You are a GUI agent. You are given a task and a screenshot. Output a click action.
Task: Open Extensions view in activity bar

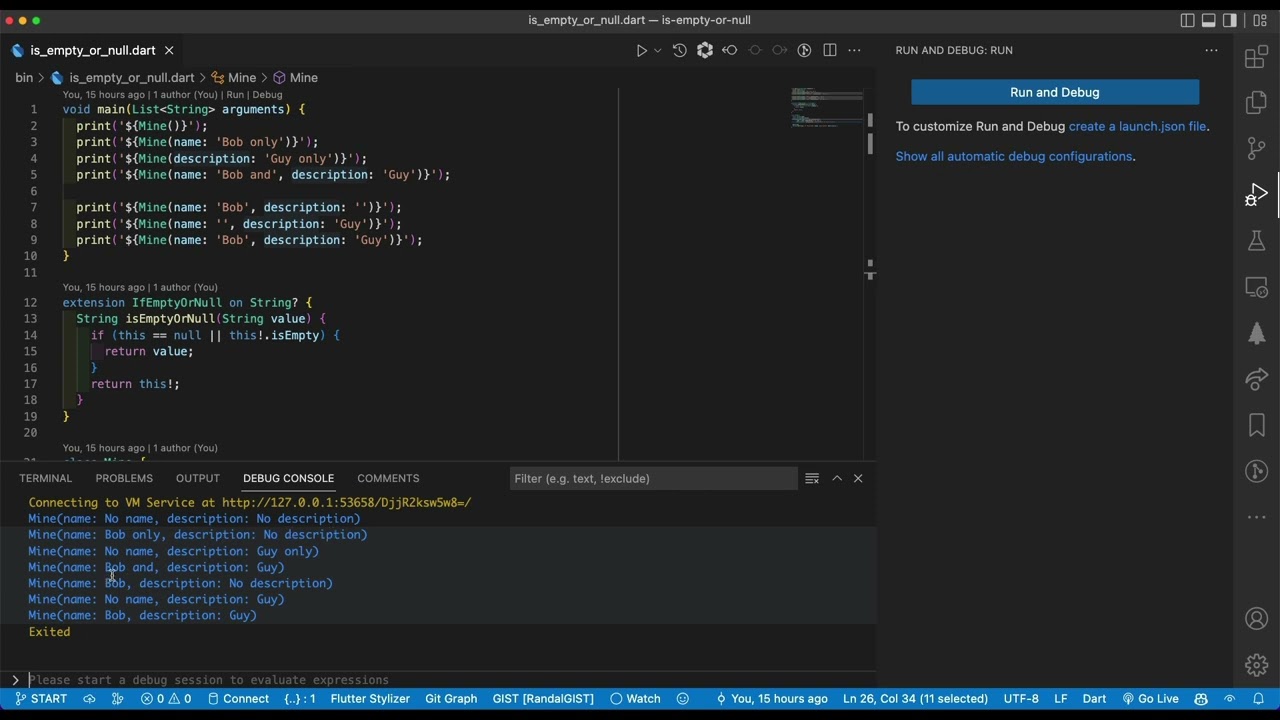click(x=1257, y=57)
